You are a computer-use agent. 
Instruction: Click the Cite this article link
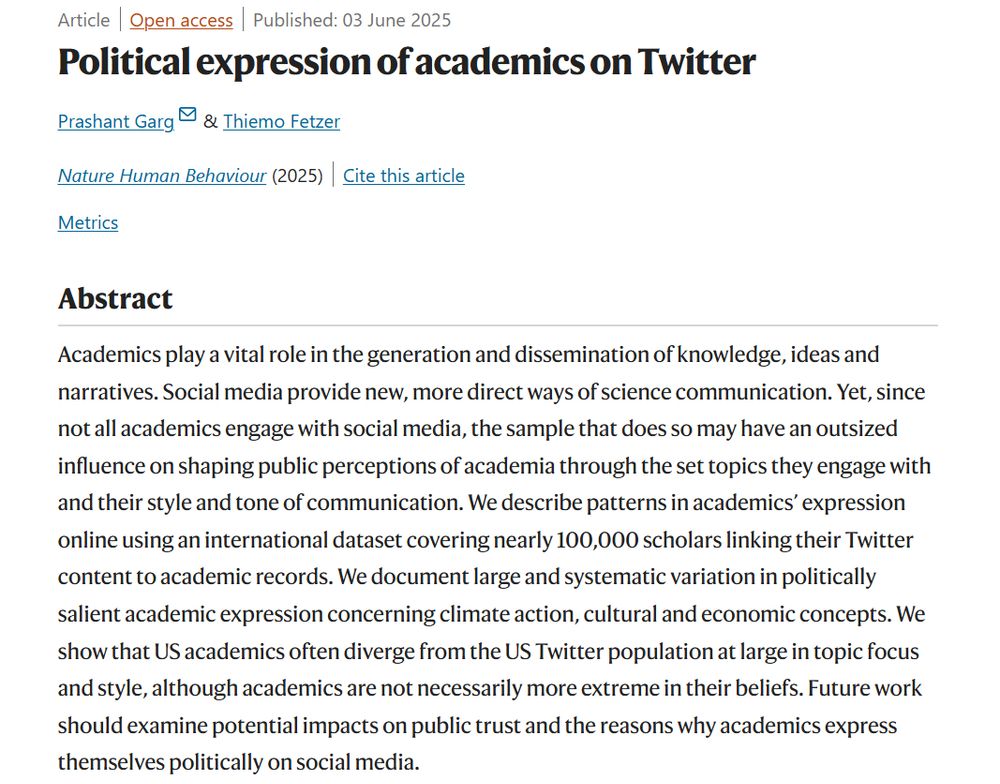pos(404,175)
